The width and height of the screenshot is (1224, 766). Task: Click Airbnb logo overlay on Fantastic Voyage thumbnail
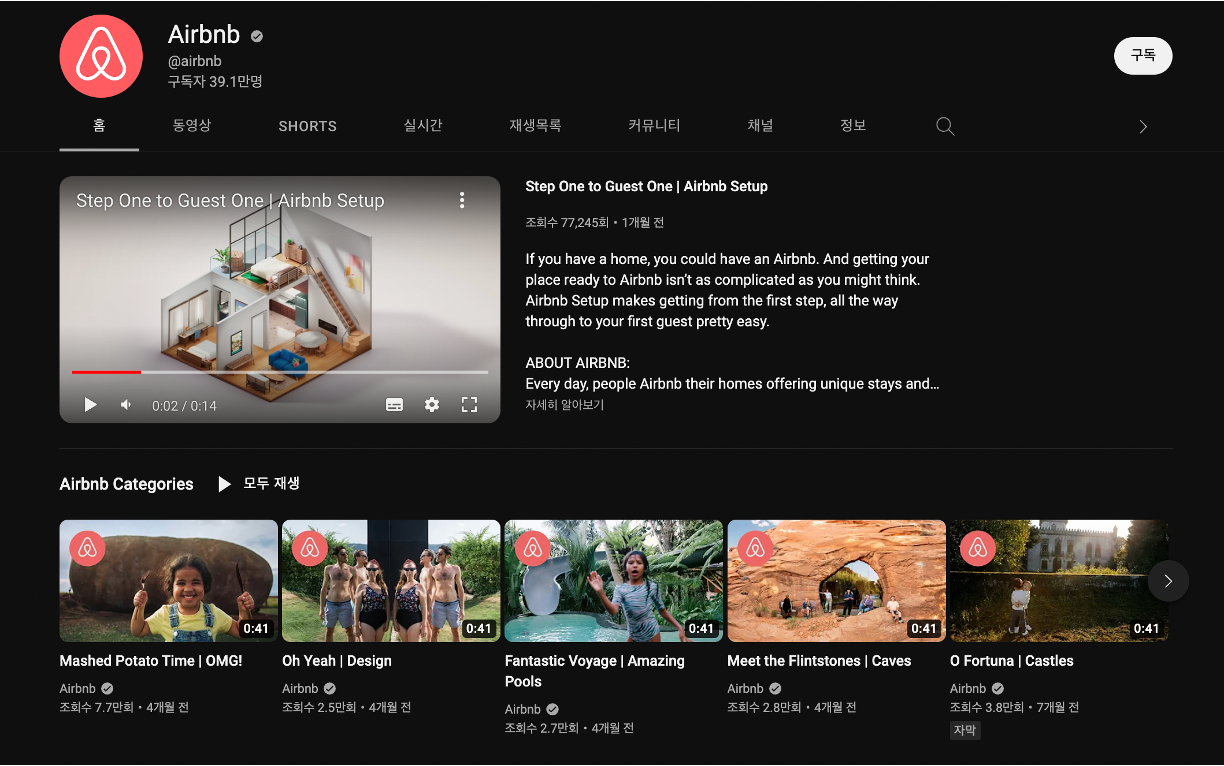533,548
